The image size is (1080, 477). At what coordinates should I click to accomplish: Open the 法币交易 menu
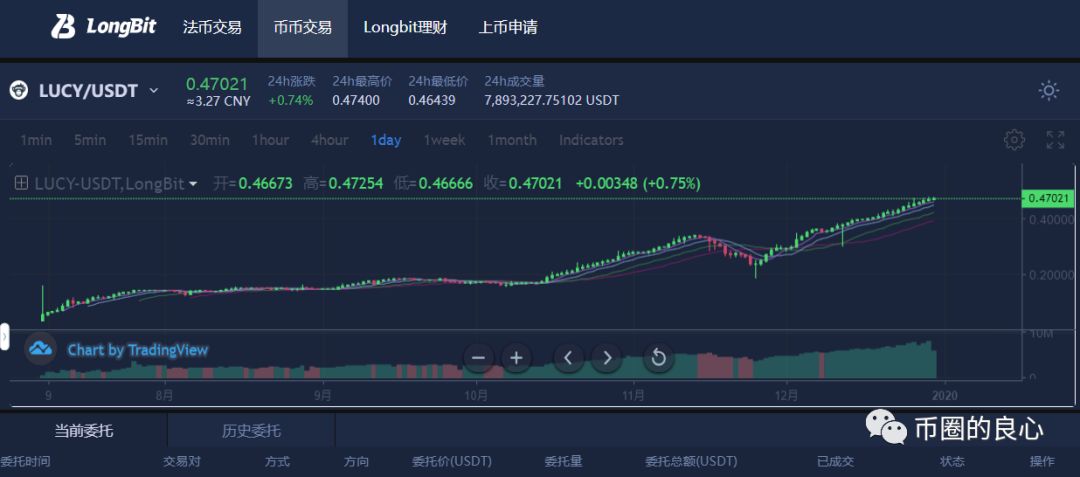click(212, 28)
